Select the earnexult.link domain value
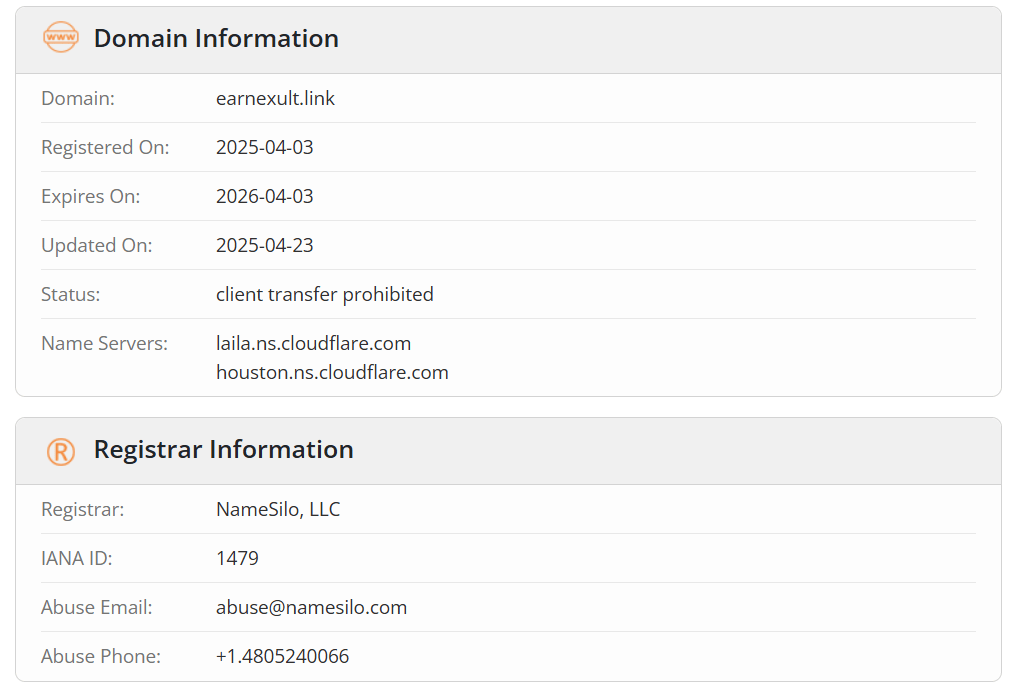This screenshot has width=1020, height=692. 275,98
